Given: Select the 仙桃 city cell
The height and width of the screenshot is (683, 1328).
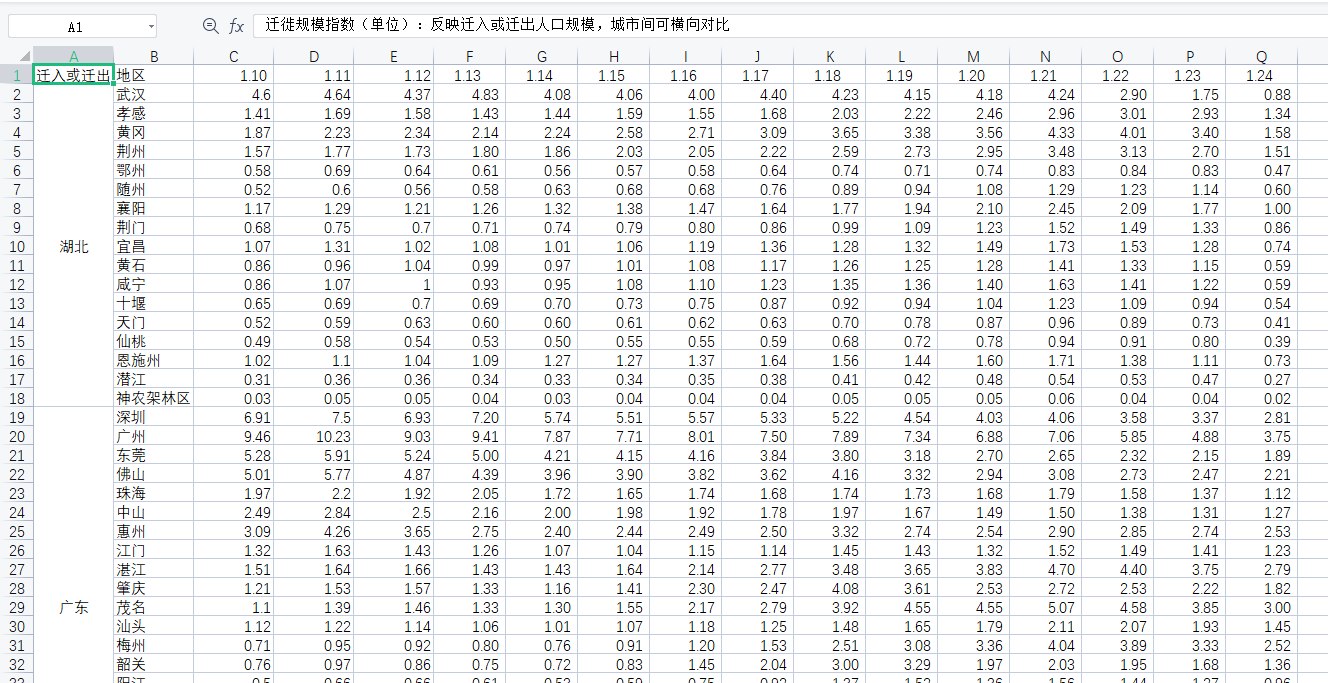Looking at the screenshot, I should click(154, 341).
